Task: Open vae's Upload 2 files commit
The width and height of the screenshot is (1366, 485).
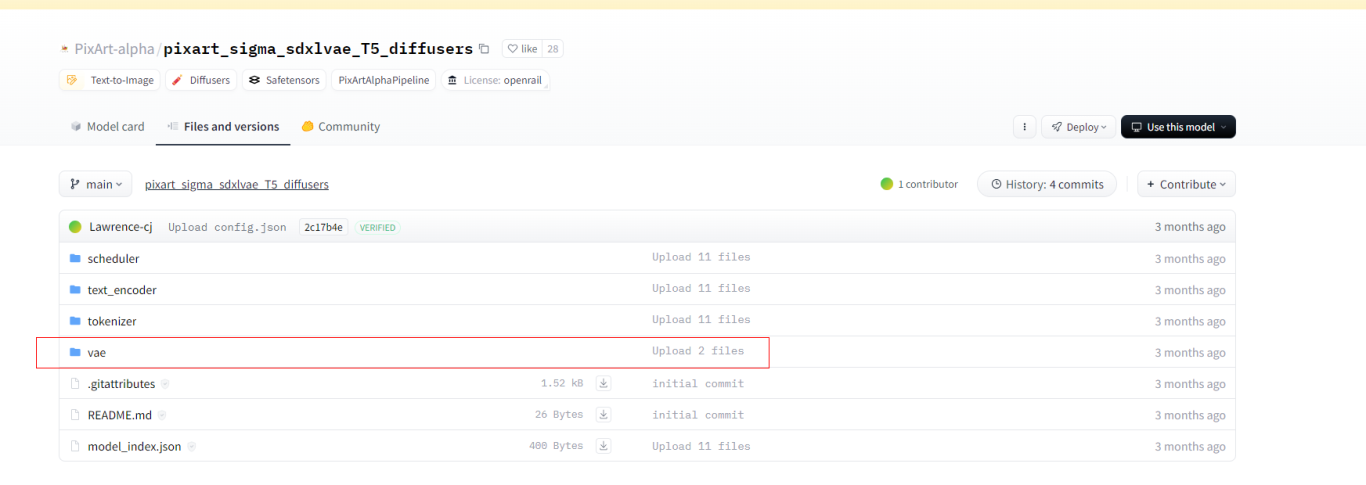Action: click(698, 351)
